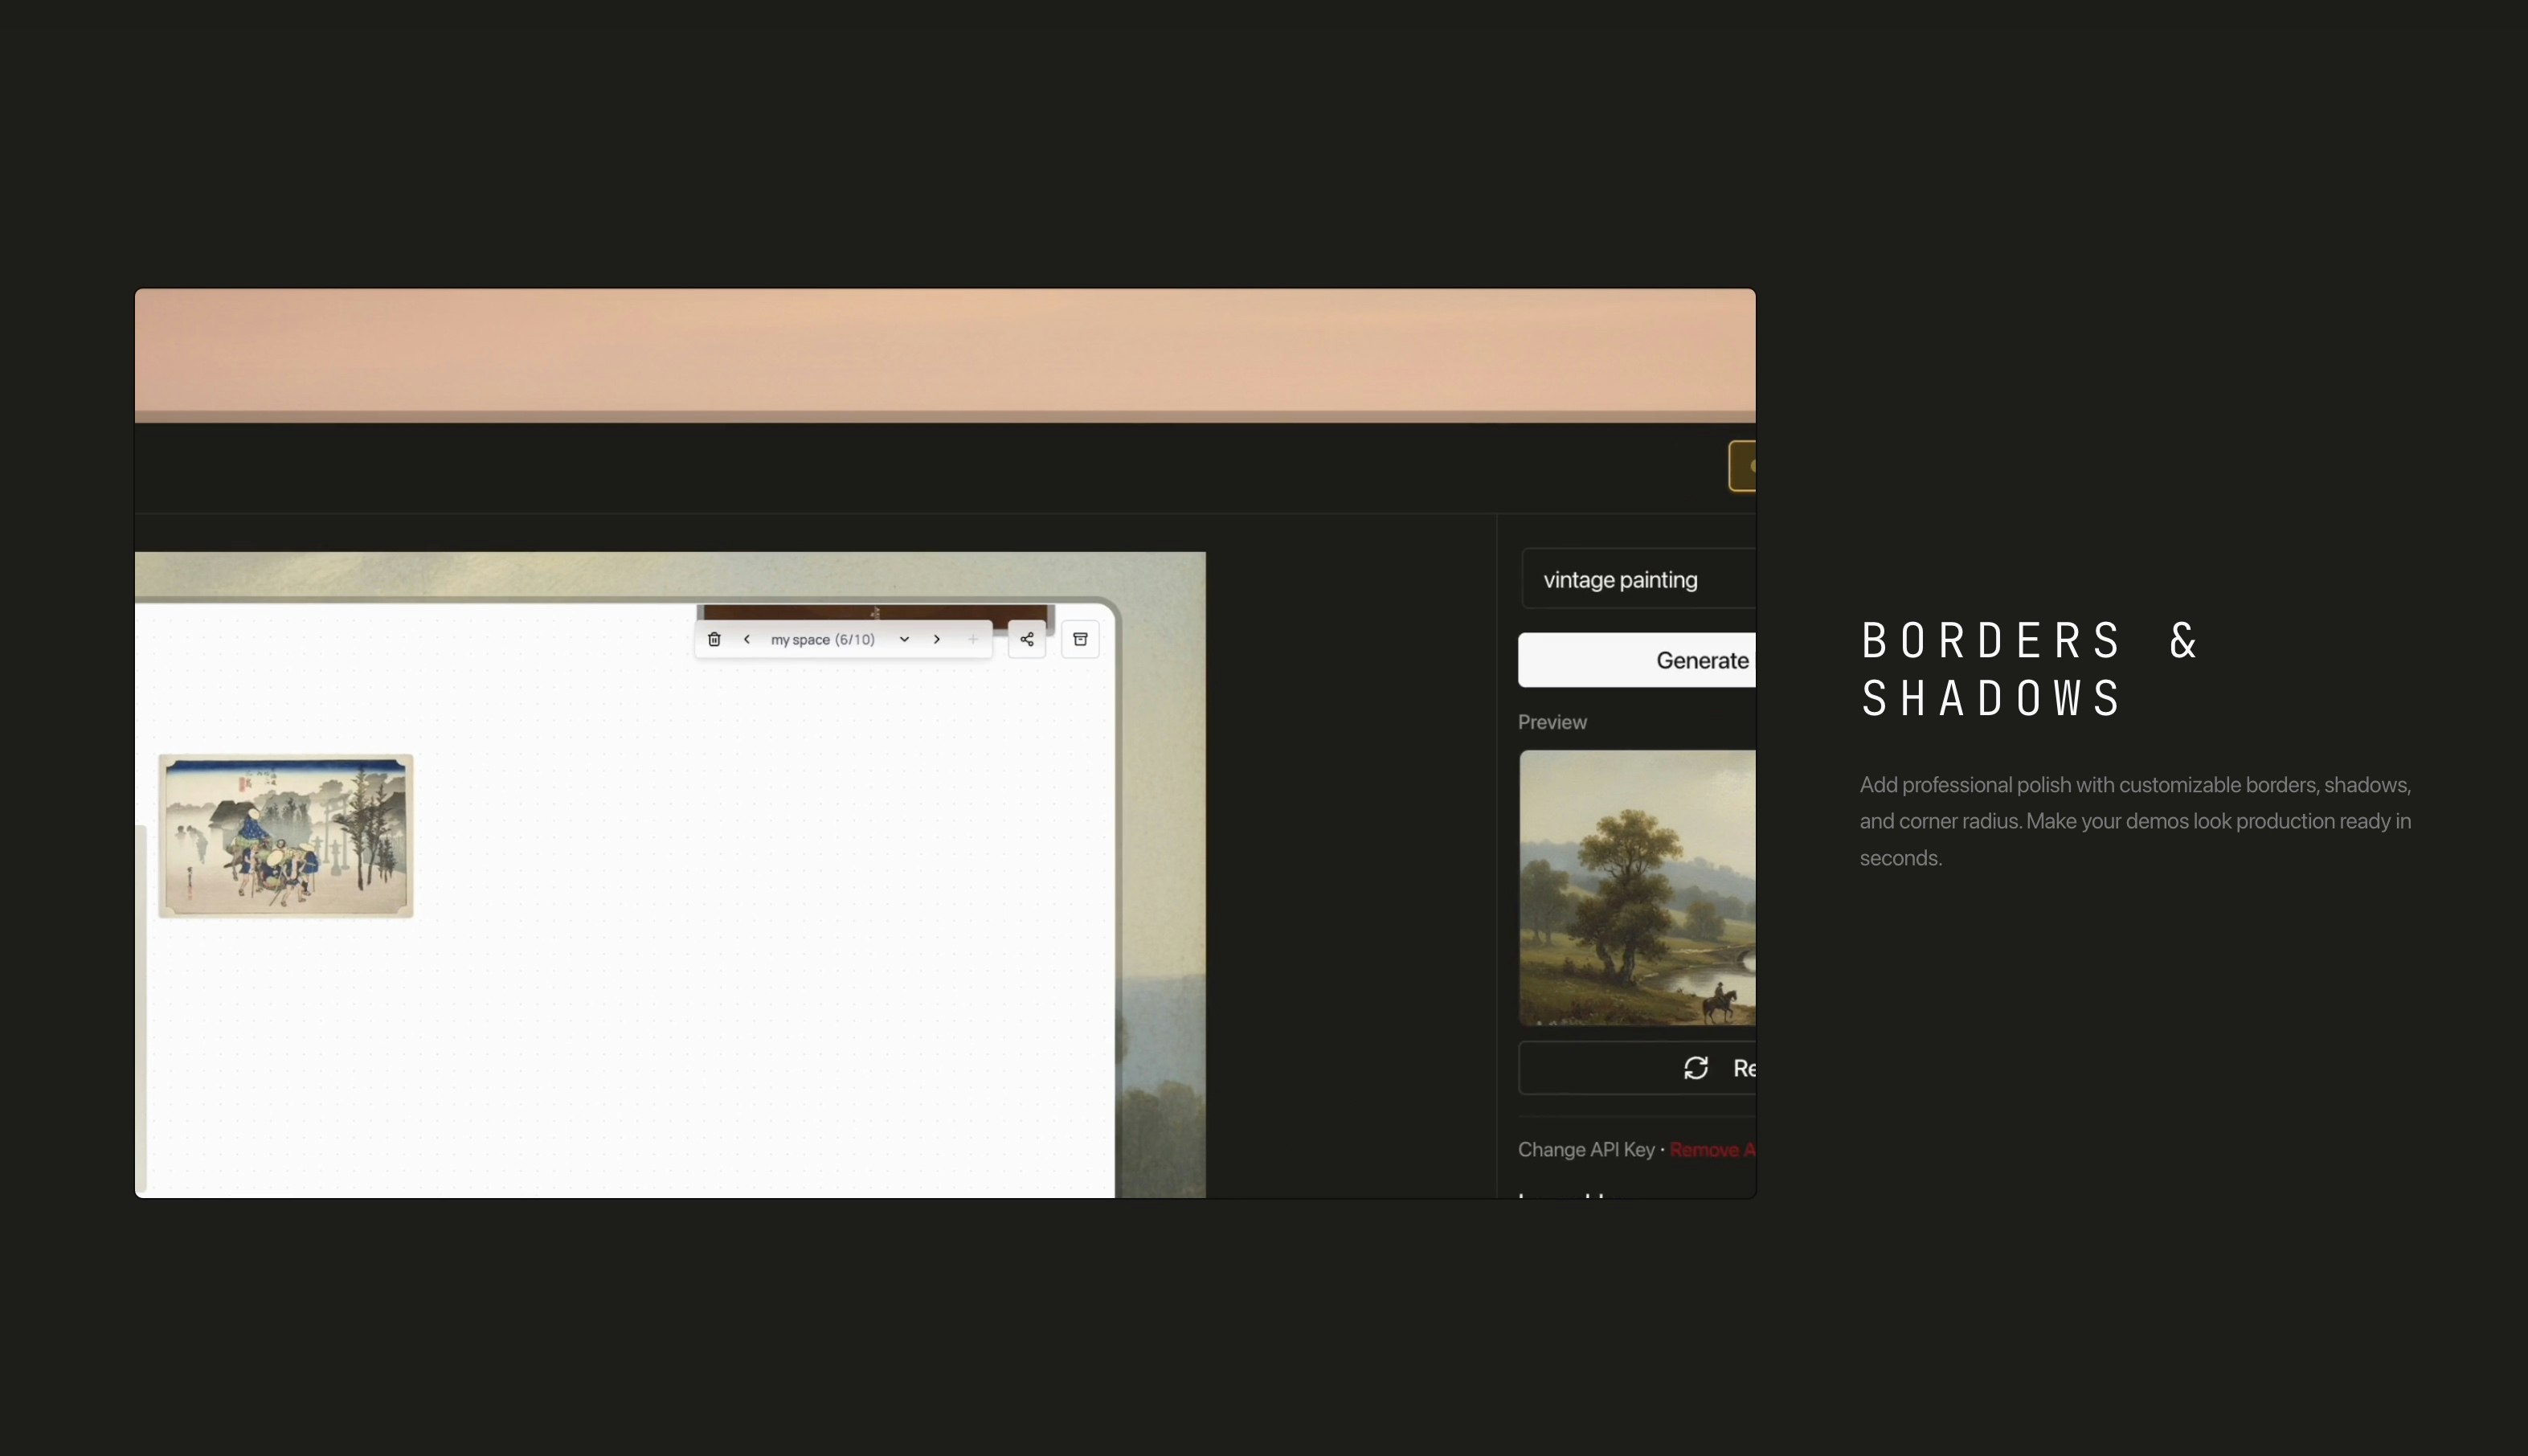Click the ukiyo-e painting on the canvas
The width and height of the screenshot is (2528, 1456).
[x=286, y=836]
